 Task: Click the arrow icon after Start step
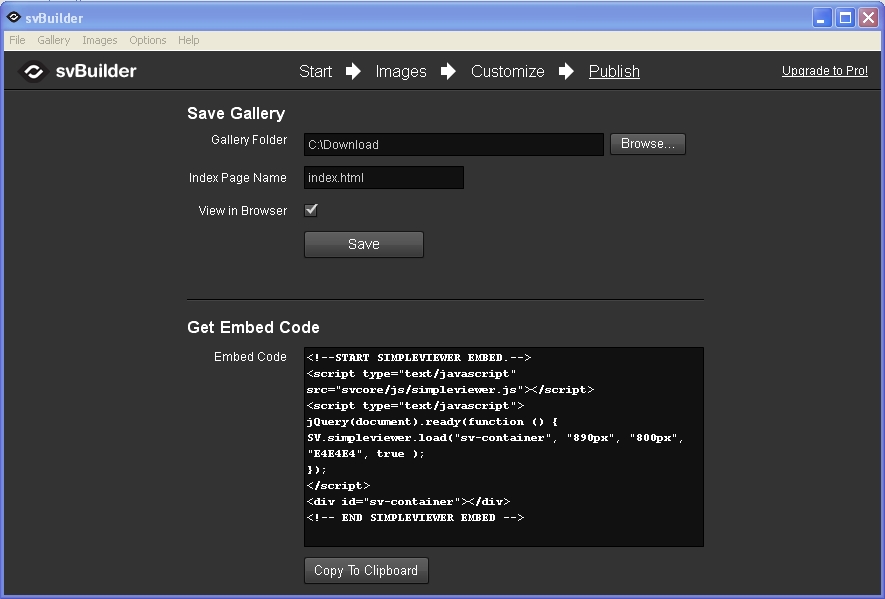354,71
